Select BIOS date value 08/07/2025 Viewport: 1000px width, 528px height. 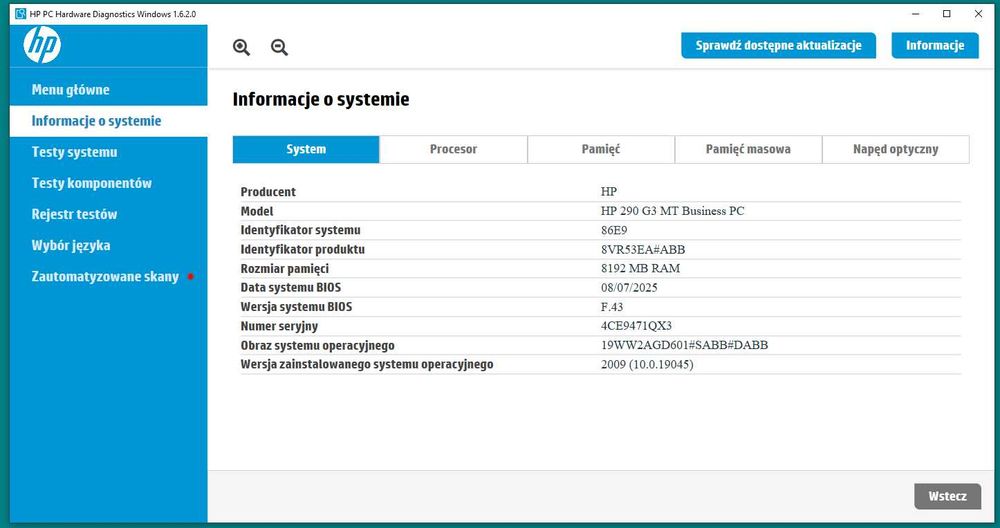(x=629, y=288)
